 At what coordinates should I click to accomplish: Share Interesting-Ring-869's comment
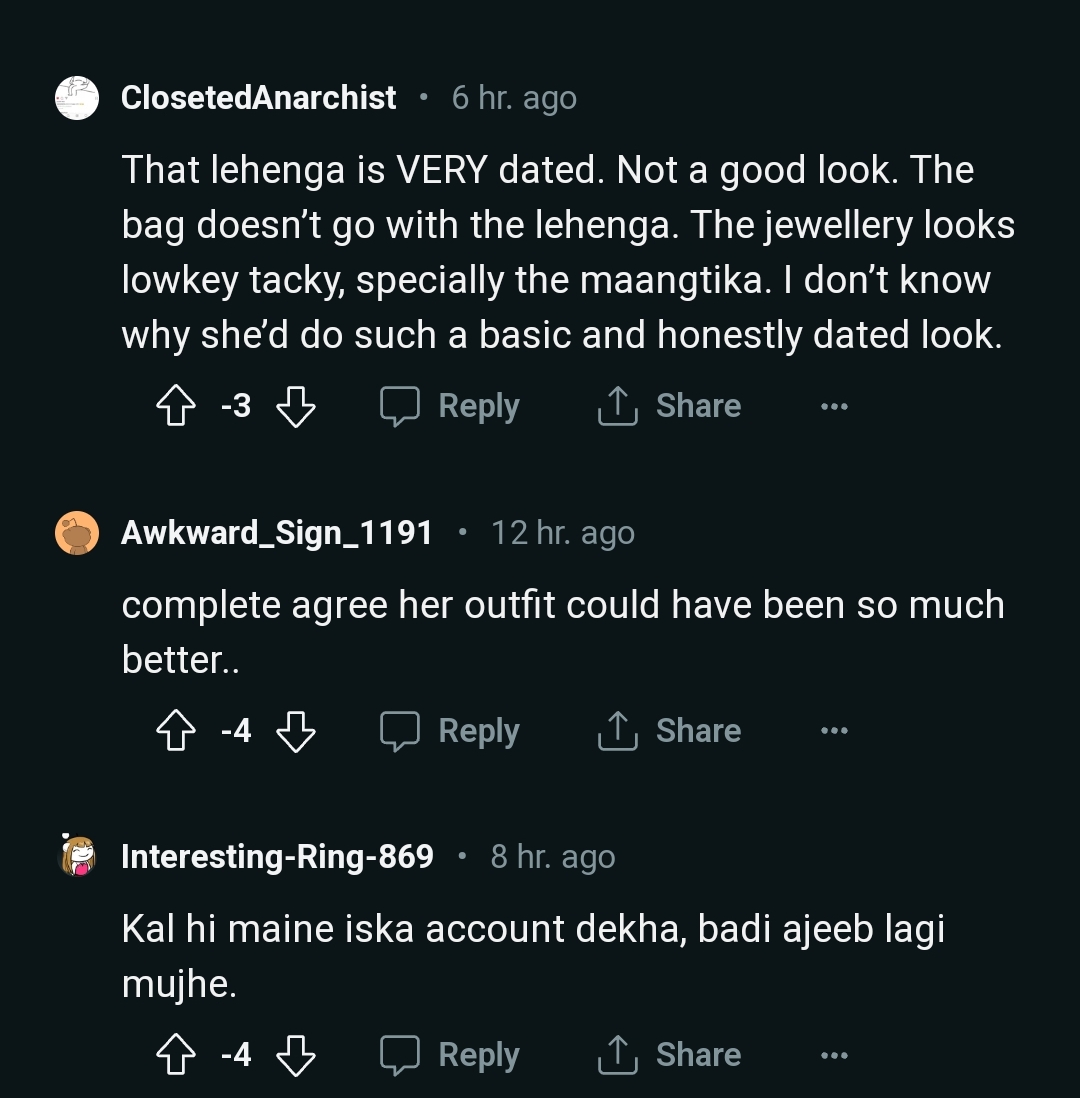coord(669,1055)
